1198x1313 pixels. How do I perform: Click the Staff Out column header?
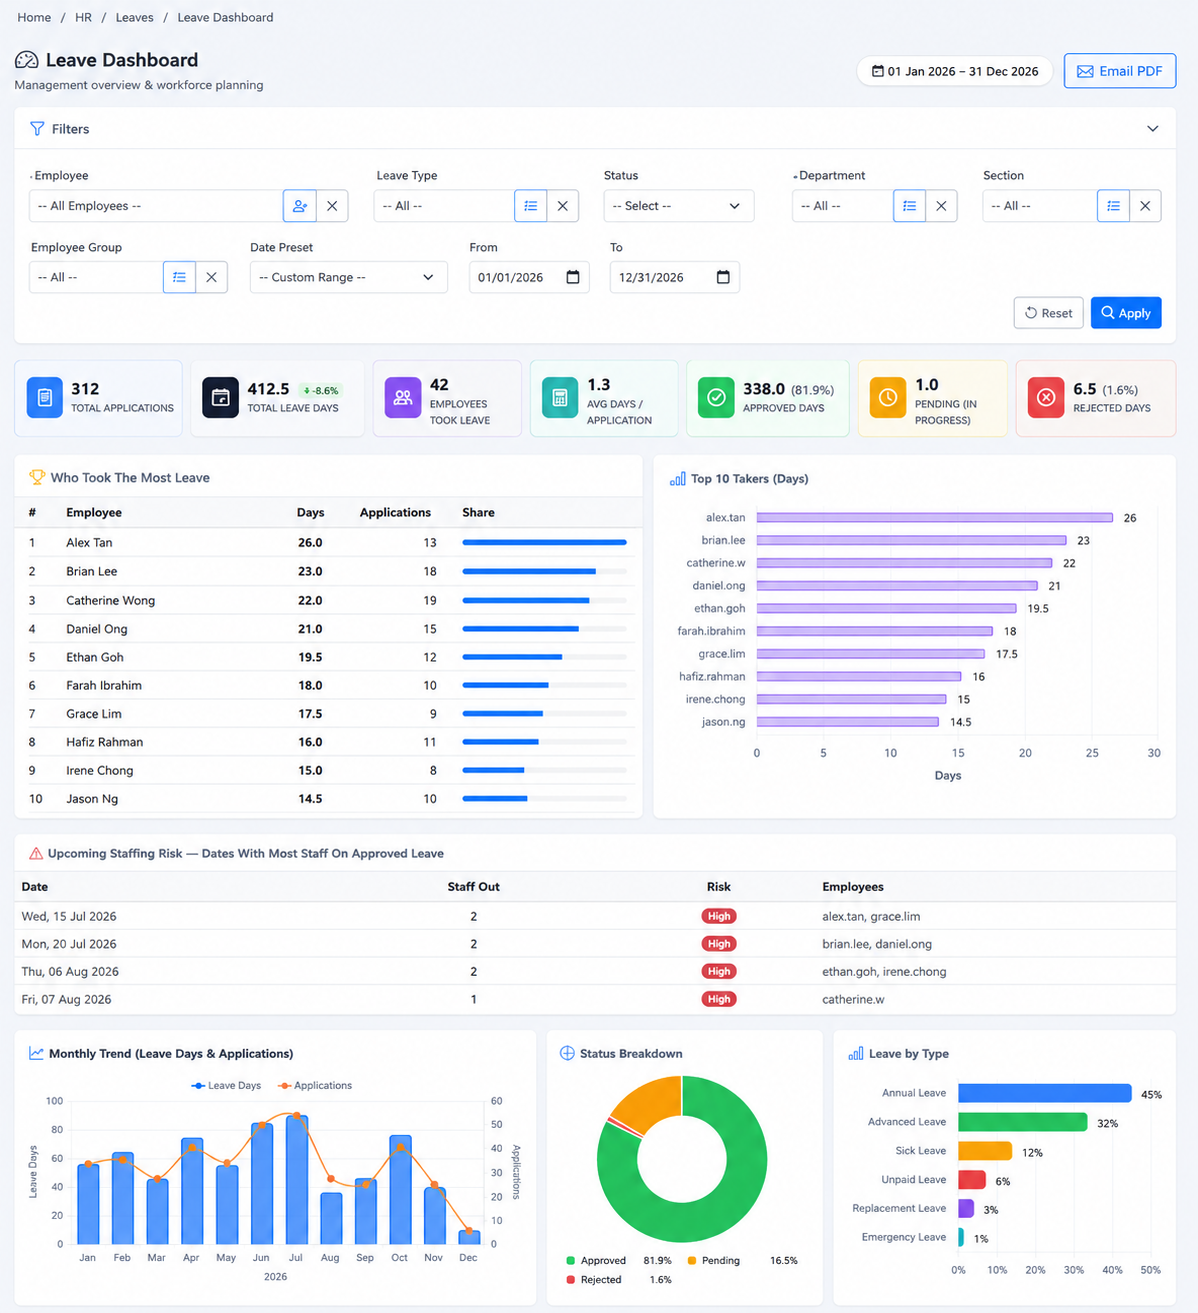click(473, 887)
